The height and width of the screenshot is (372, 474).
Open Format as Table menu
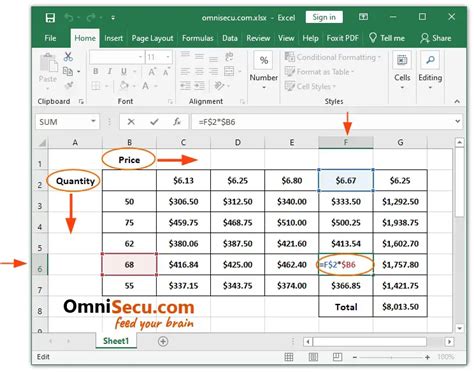(x=319, y=72)
